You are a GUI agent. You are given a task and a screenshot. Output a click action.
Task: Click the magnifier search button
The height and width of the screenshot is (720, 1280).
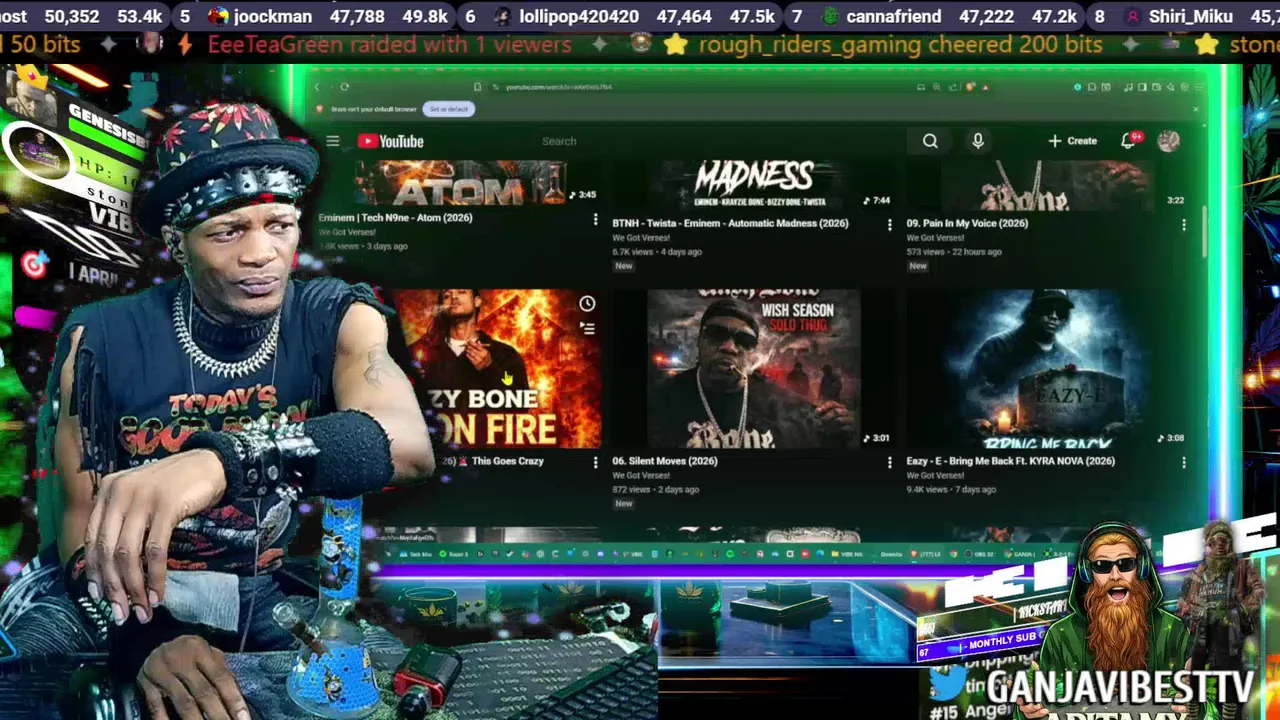point(930,141)
